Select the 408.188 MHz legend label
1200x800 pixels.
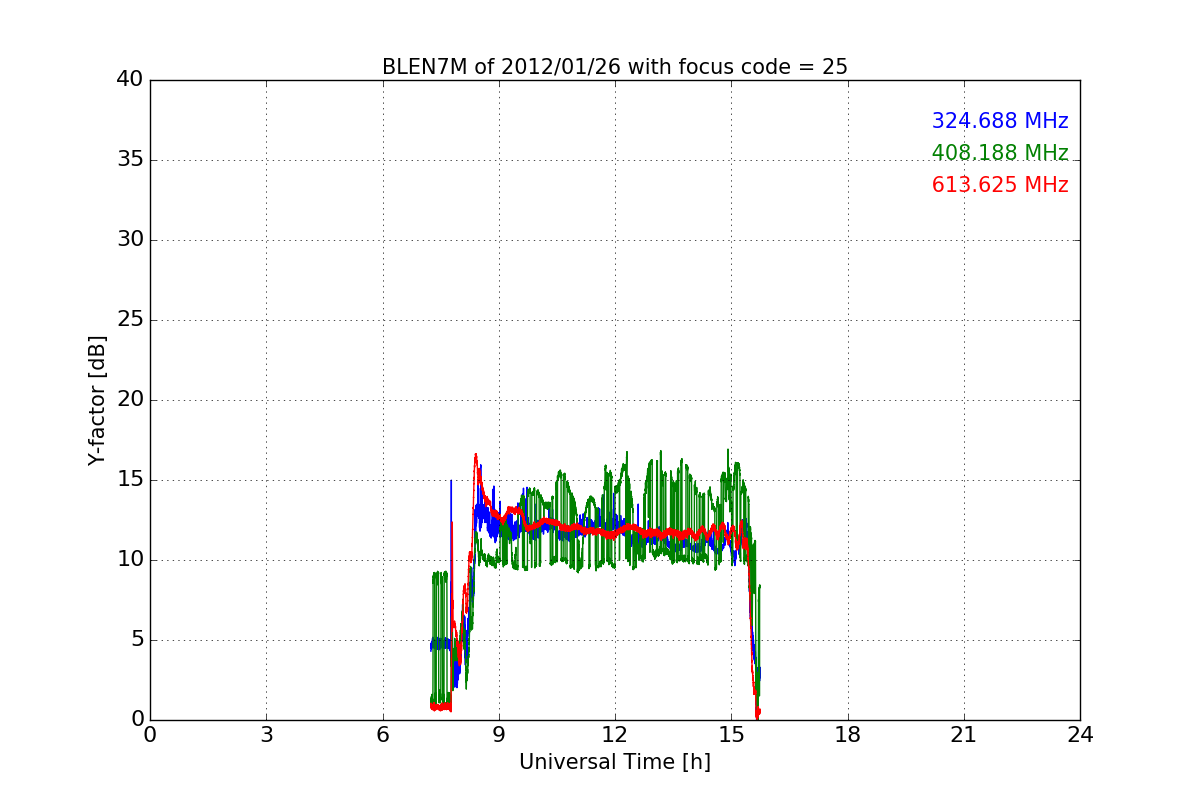(x=1000, y=153)
